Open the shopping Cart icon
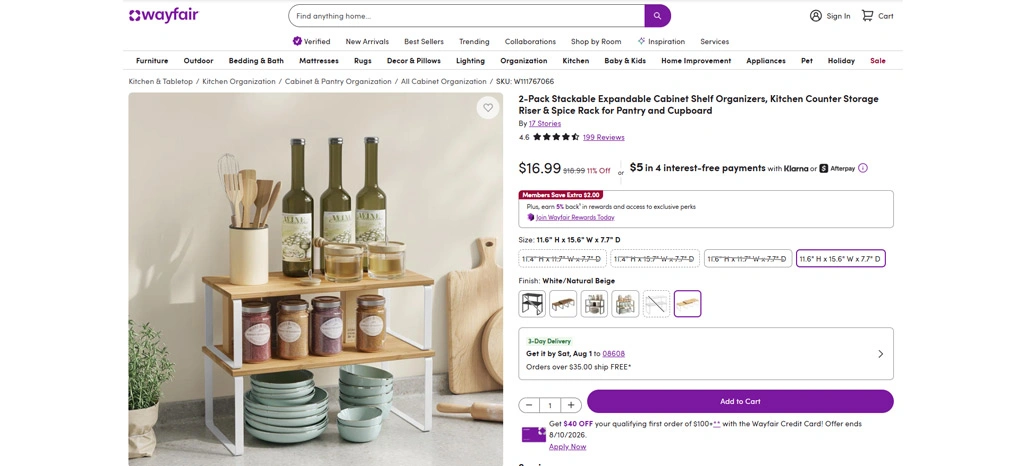 pyautogui.click(x=867, y=16)
